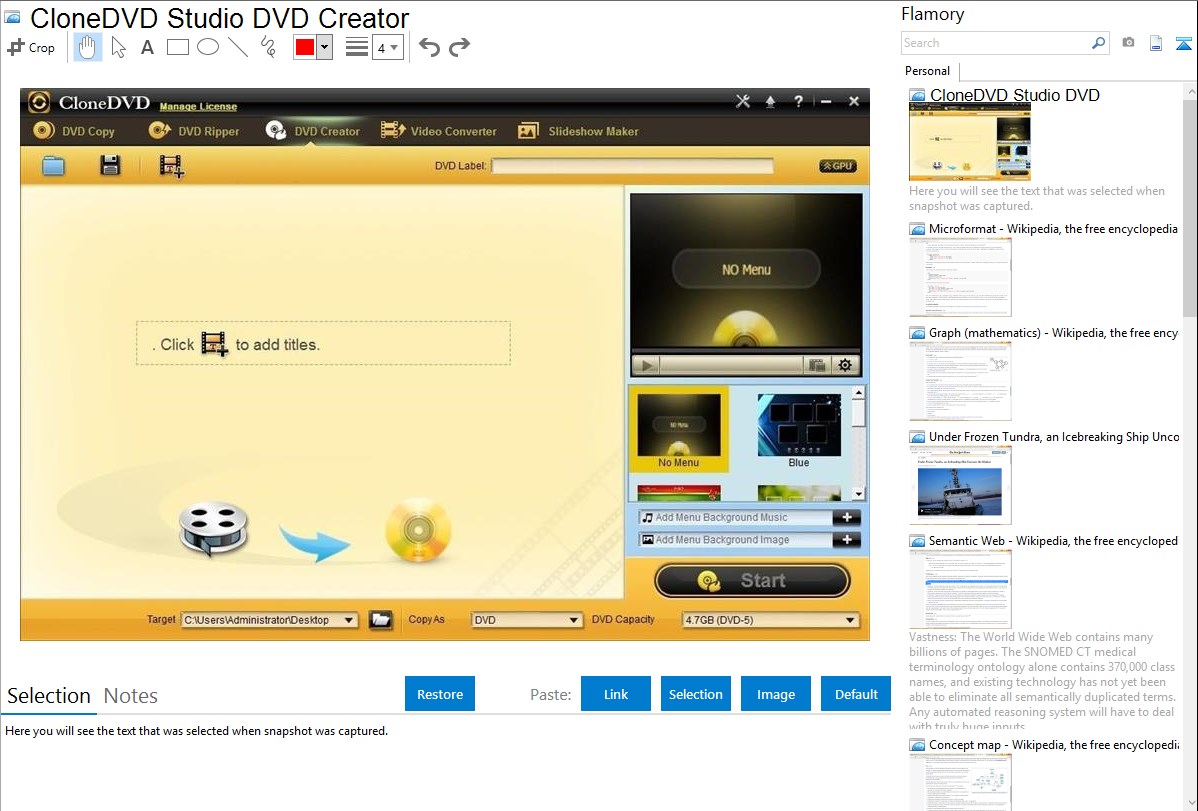This screenshot has height=811, width=1198.
Task: Click the Flamory search field
Action: click(995, 43)
